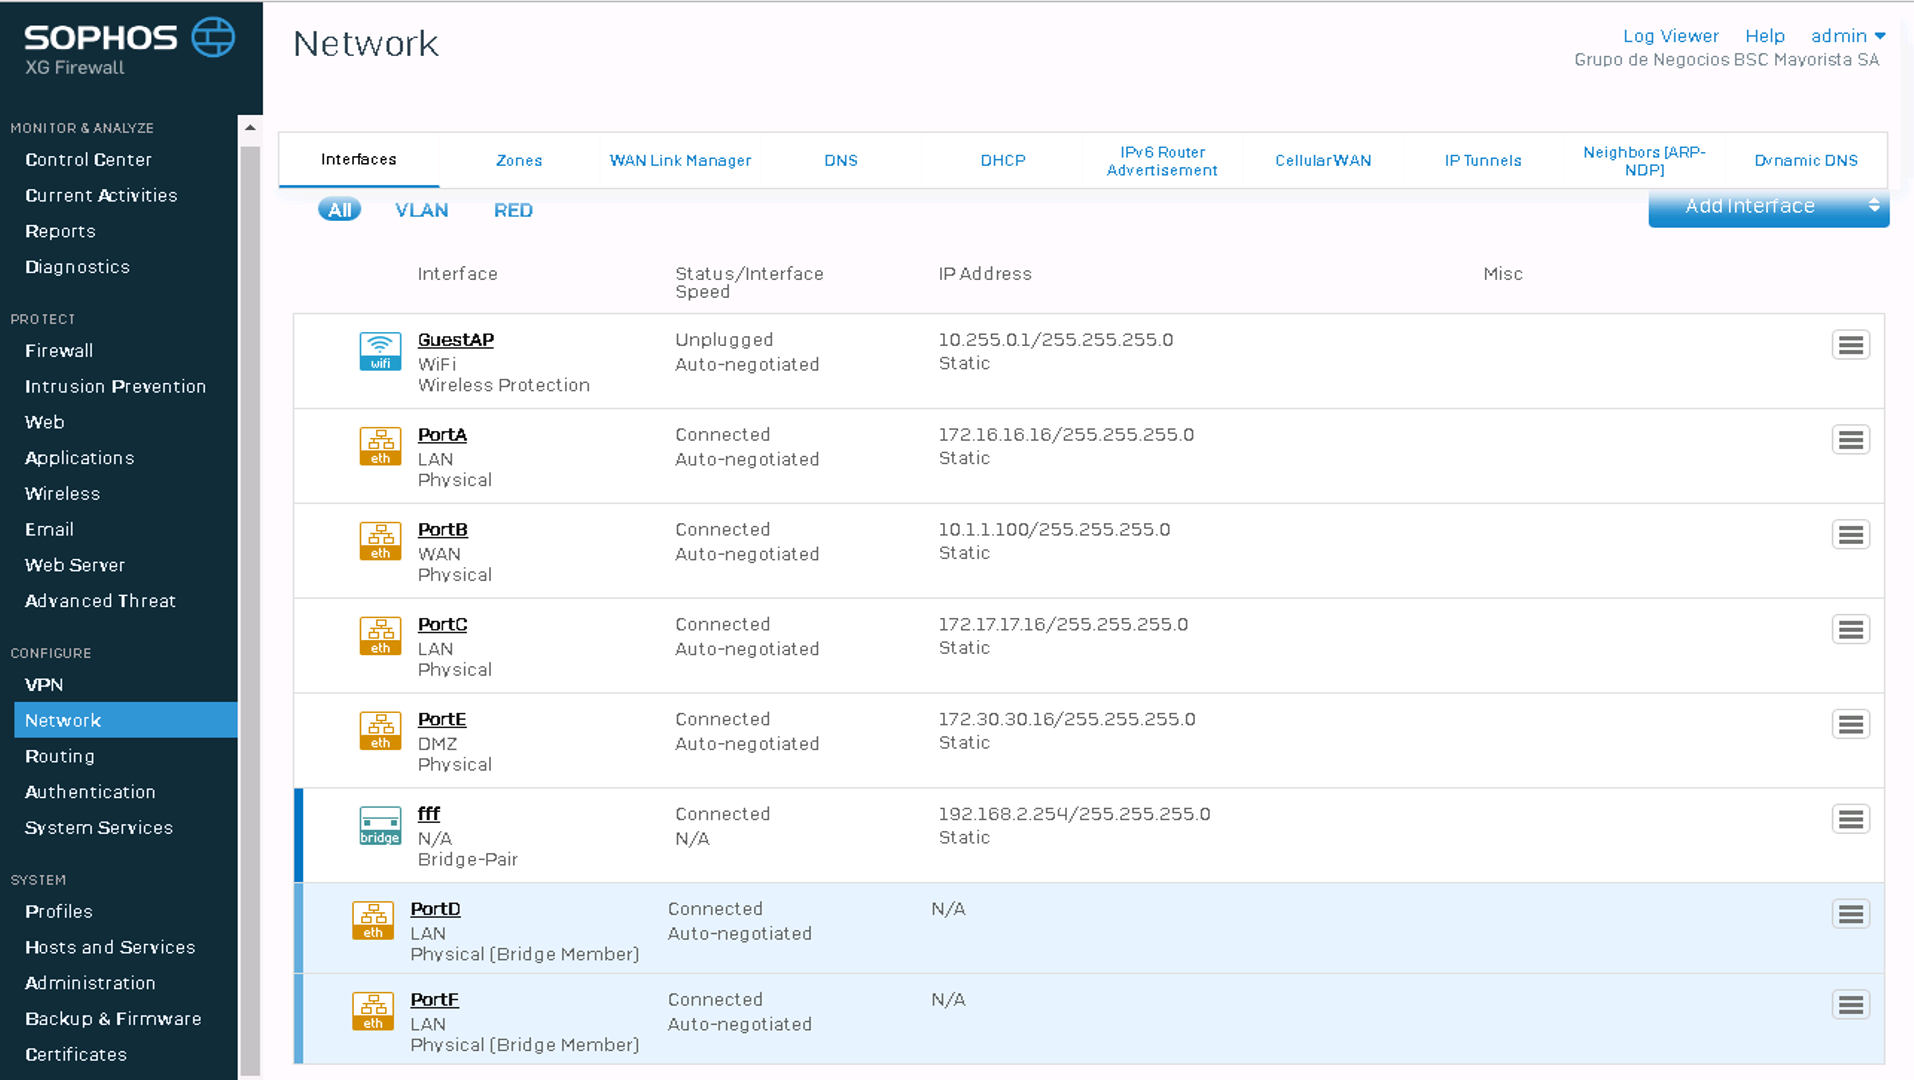Open the fff bridge interface link

click(429, 815)
